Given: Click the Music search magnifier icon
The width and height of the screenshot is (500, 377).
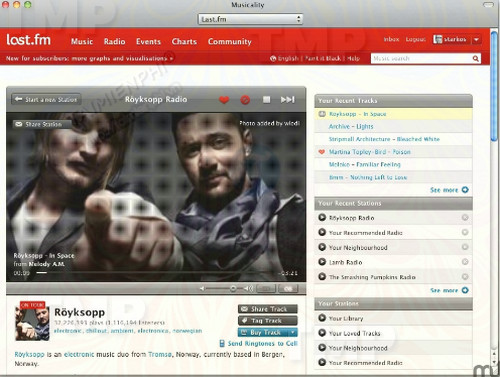Looking at the screenshot, I should pos(476,59).
